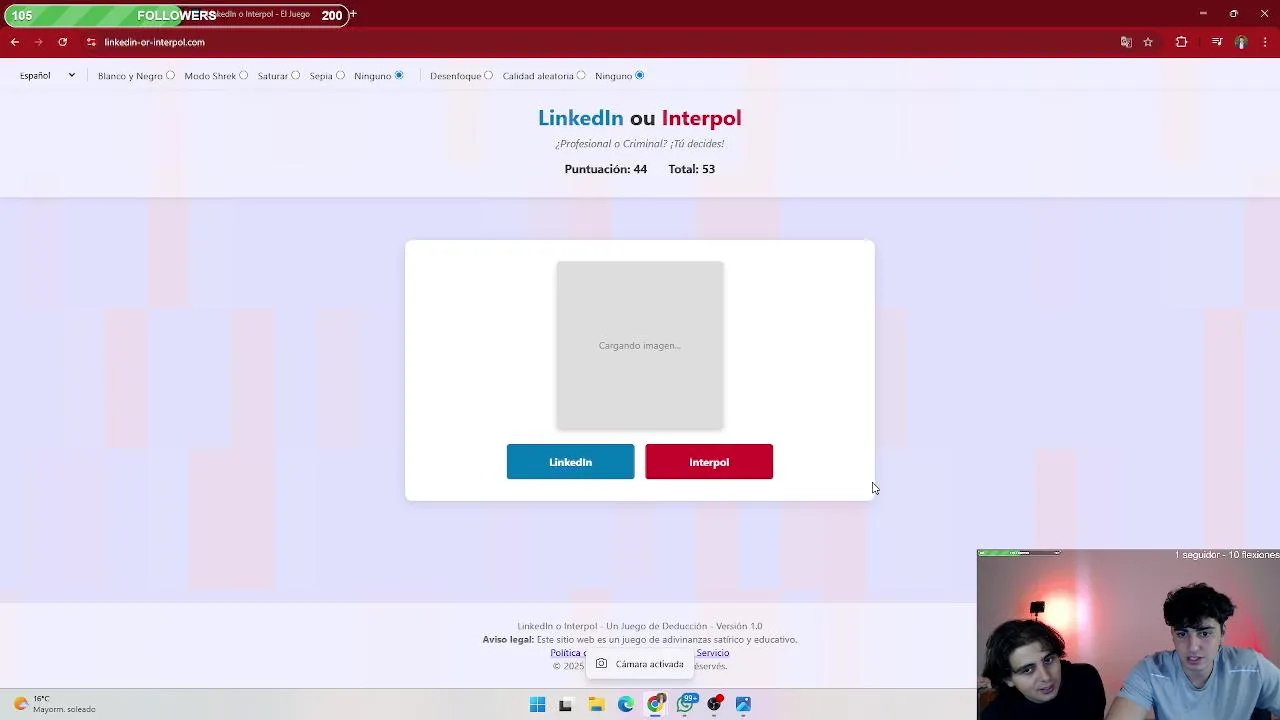Open a new tab with the plus button
Viewport: 1280px width, 720px height.
tap(353, 14)
